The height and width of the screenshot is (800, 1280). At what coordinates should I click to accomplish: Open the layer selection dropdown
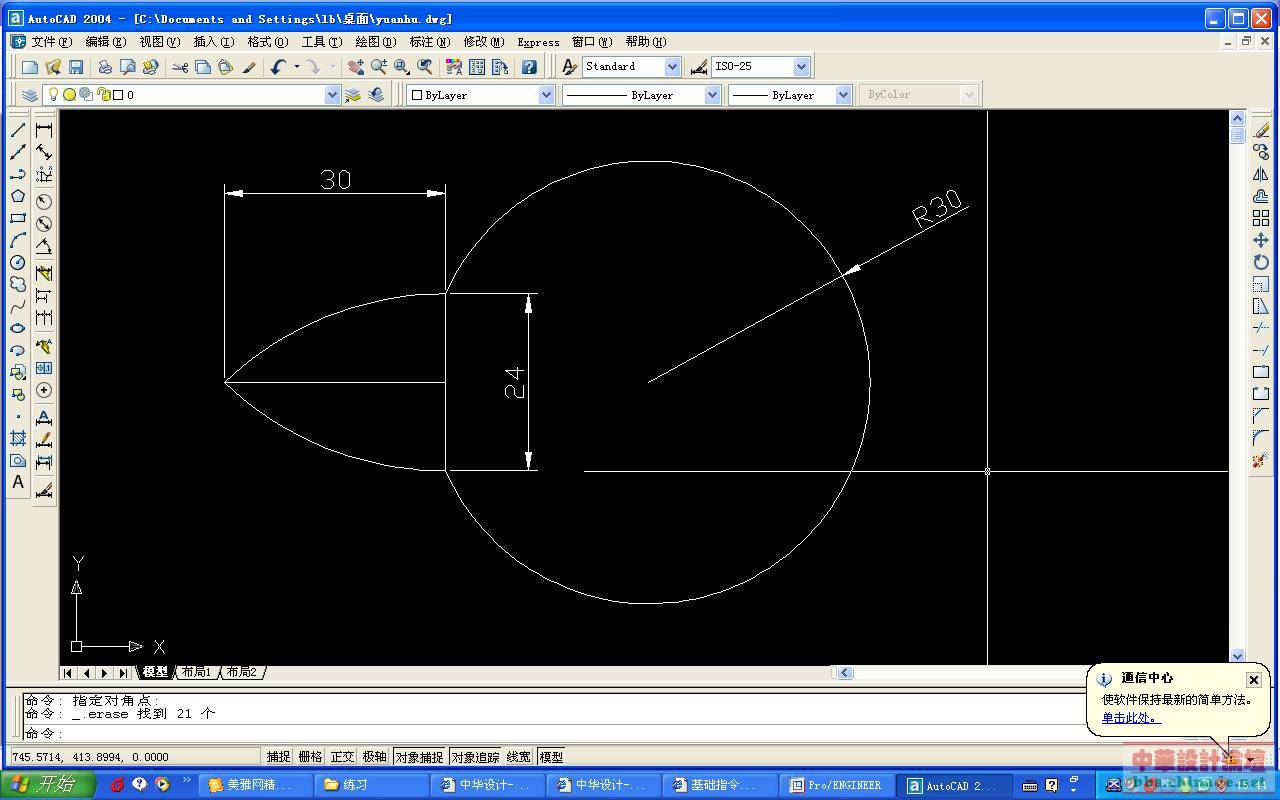tap(332, 95)
